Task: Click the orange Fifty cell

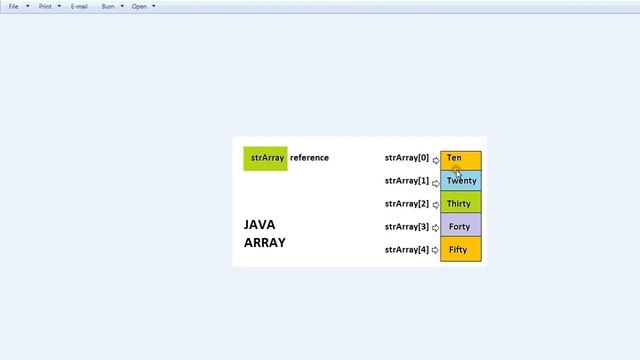Action: [461, 249]
